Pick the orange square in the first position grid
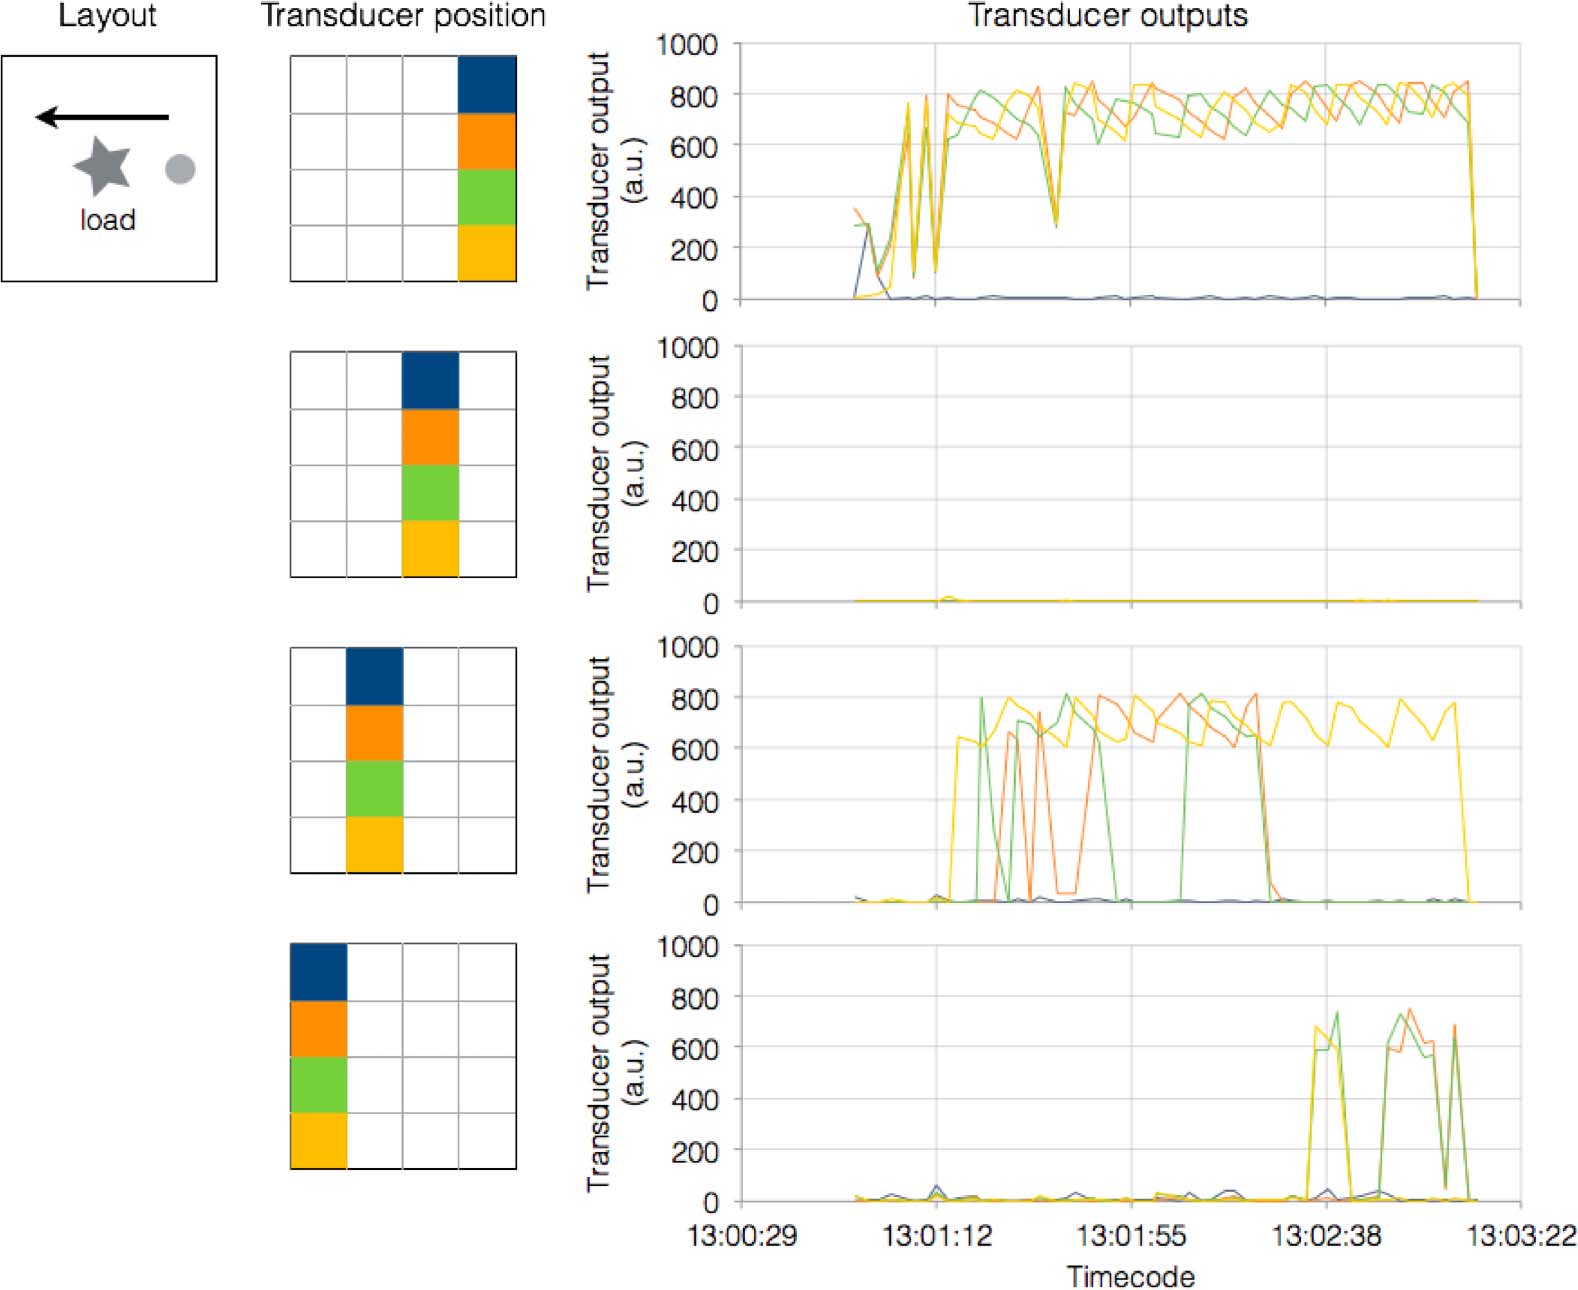This screenshot has height=1290, width=1578. tap(488, 141)
